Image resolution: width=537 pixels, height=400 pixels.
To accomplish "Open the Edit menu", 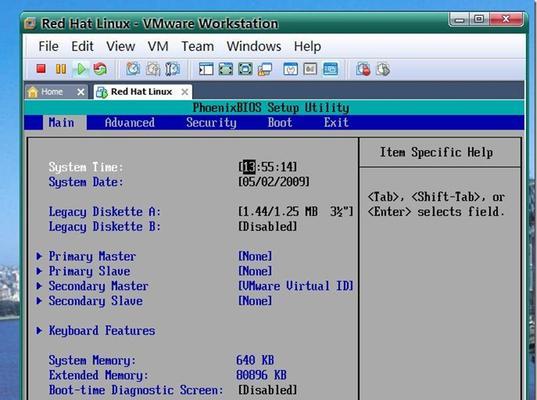I will (x=82, y=46).
